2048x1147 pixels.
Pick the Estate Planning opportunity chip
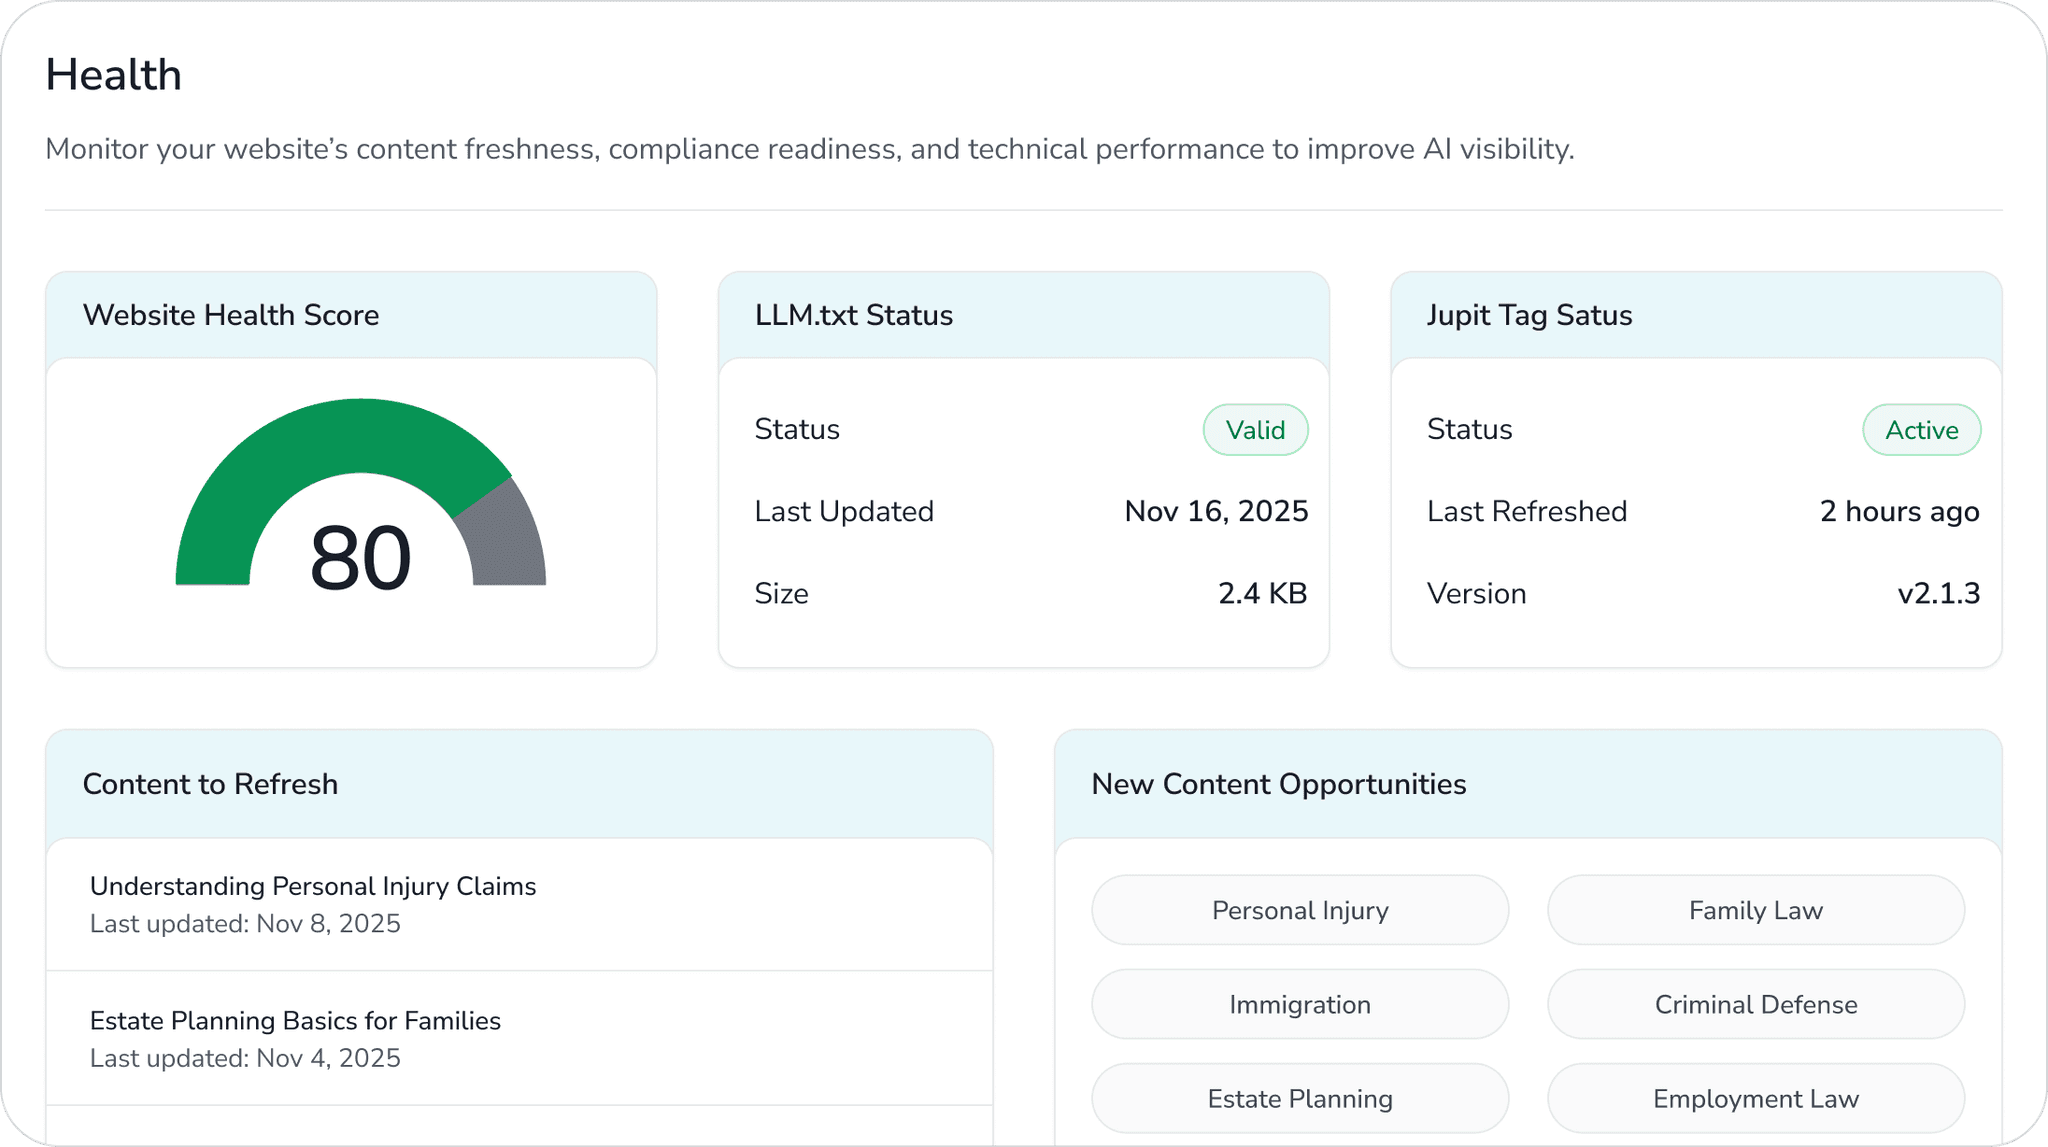tap(1300, 1098)
